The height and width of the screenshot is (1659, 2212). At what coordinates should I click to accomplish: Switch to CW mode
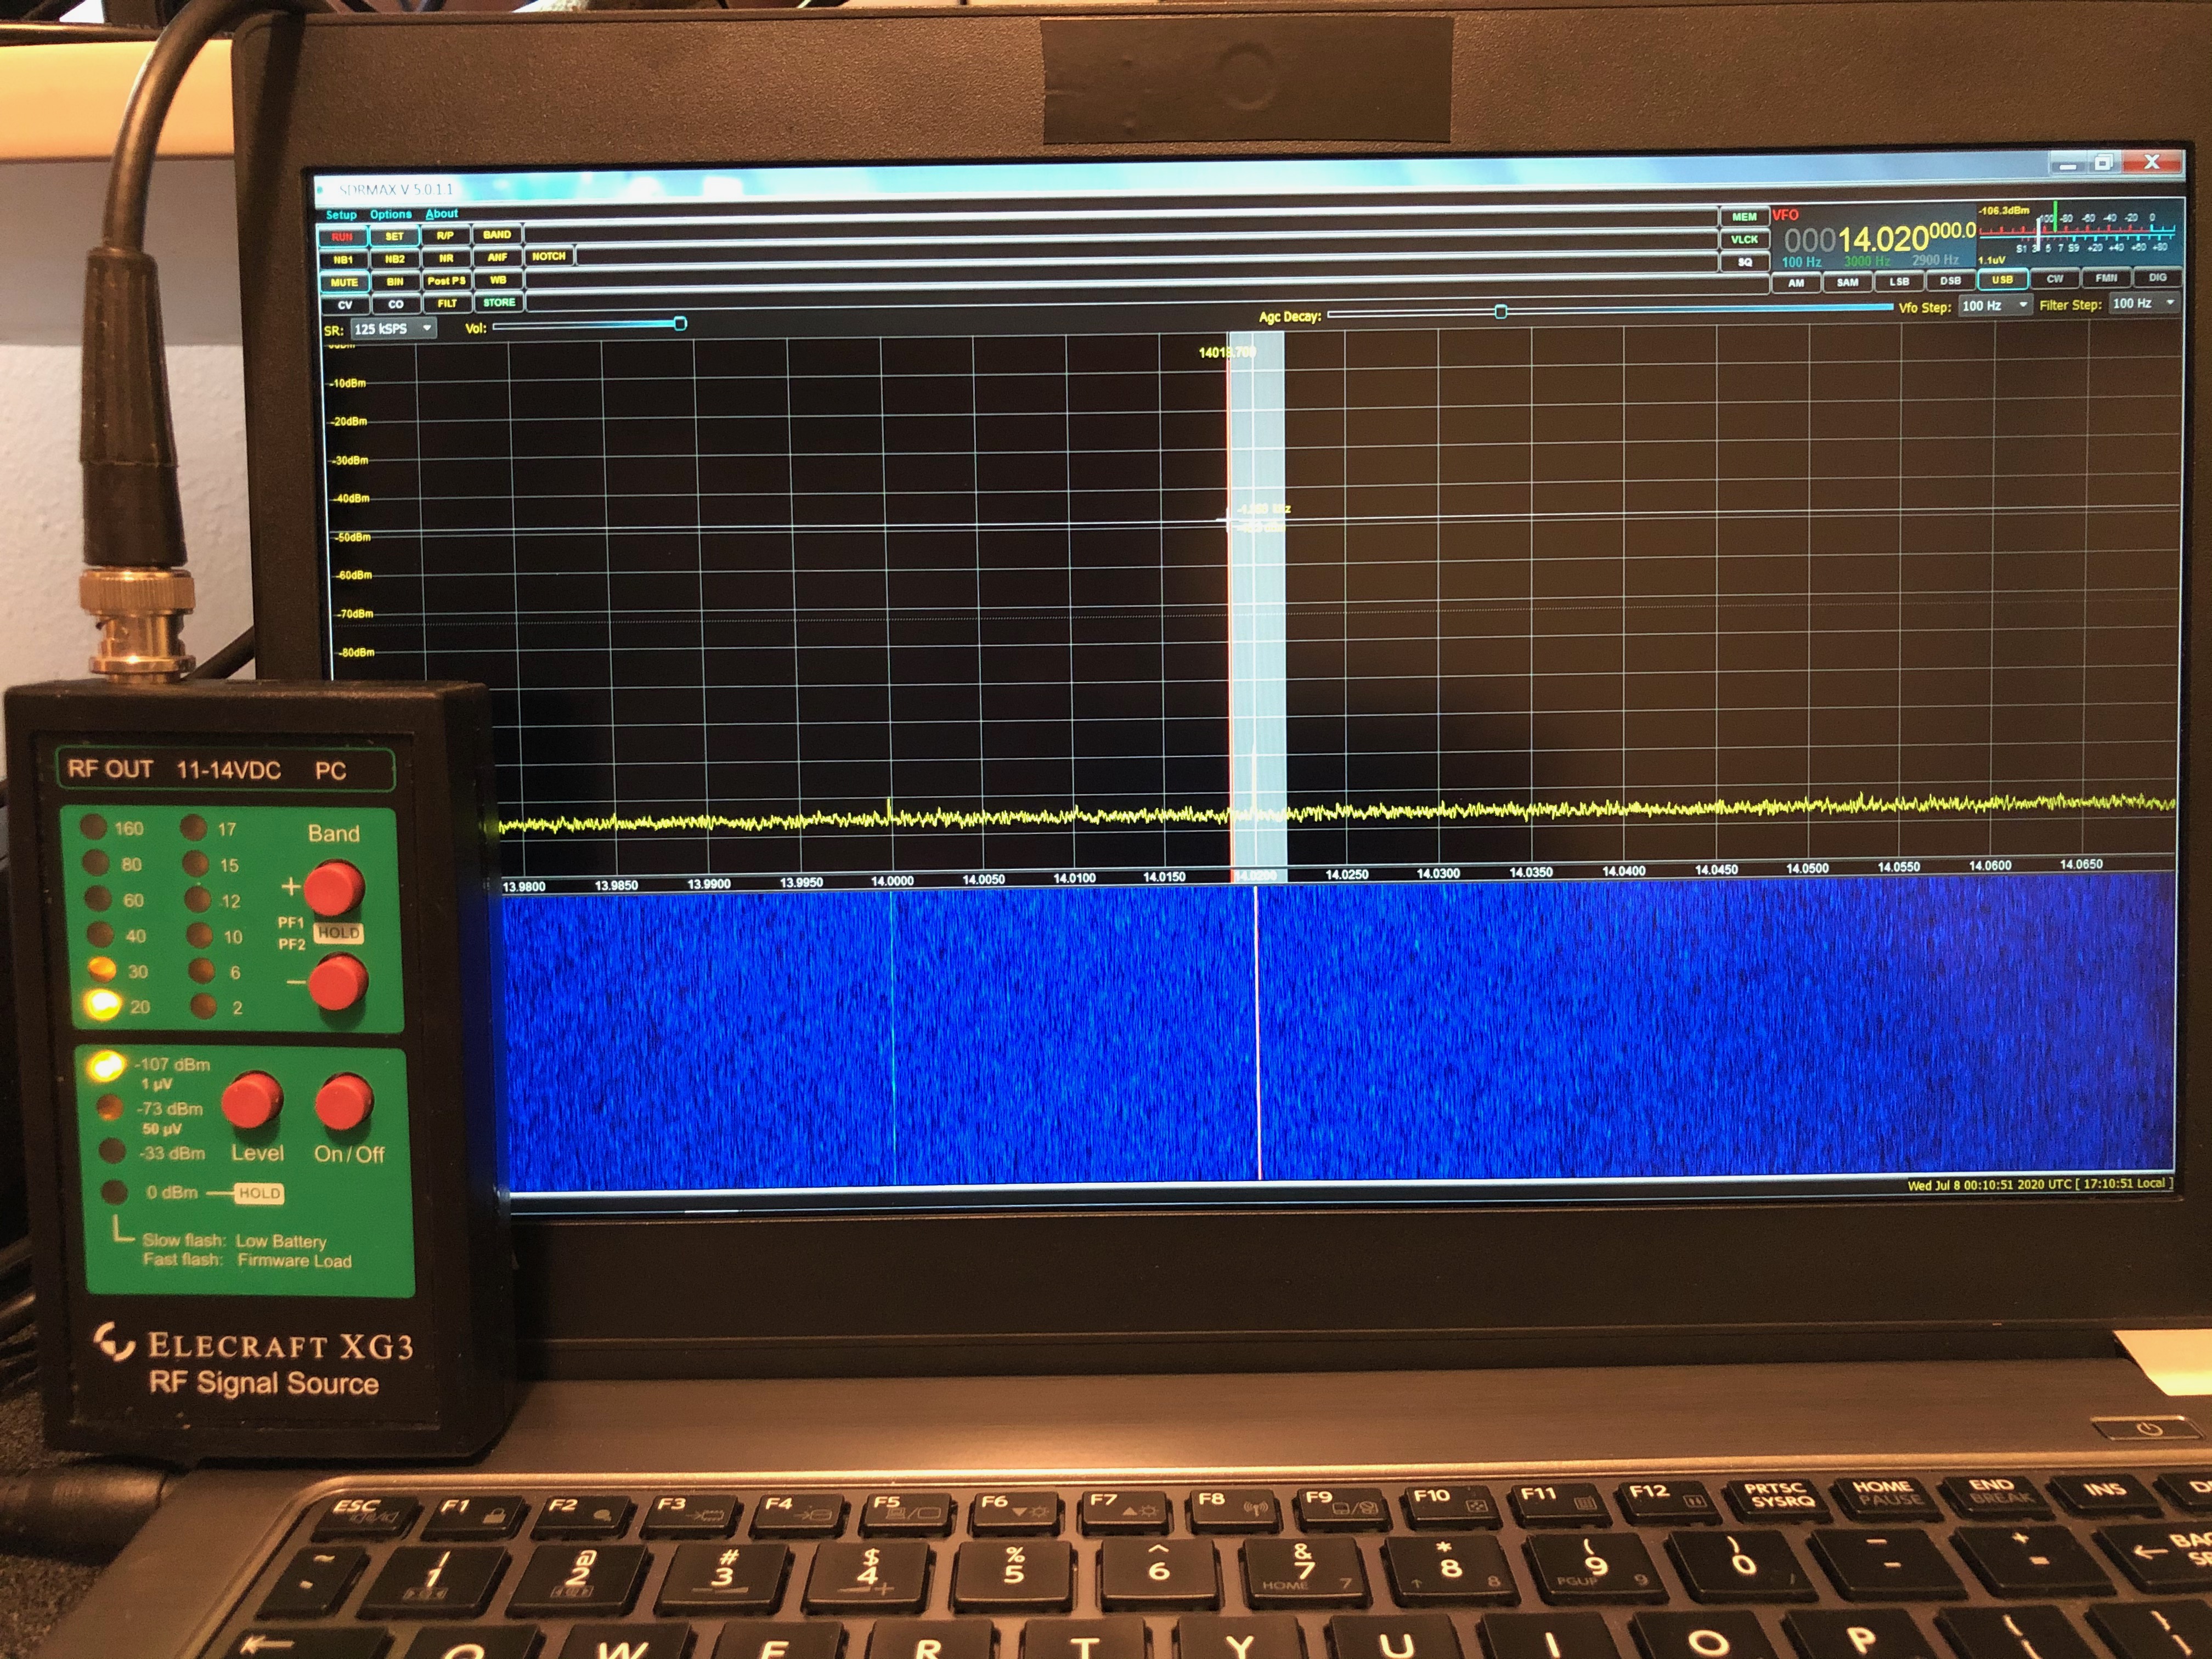click(2054, 279)
